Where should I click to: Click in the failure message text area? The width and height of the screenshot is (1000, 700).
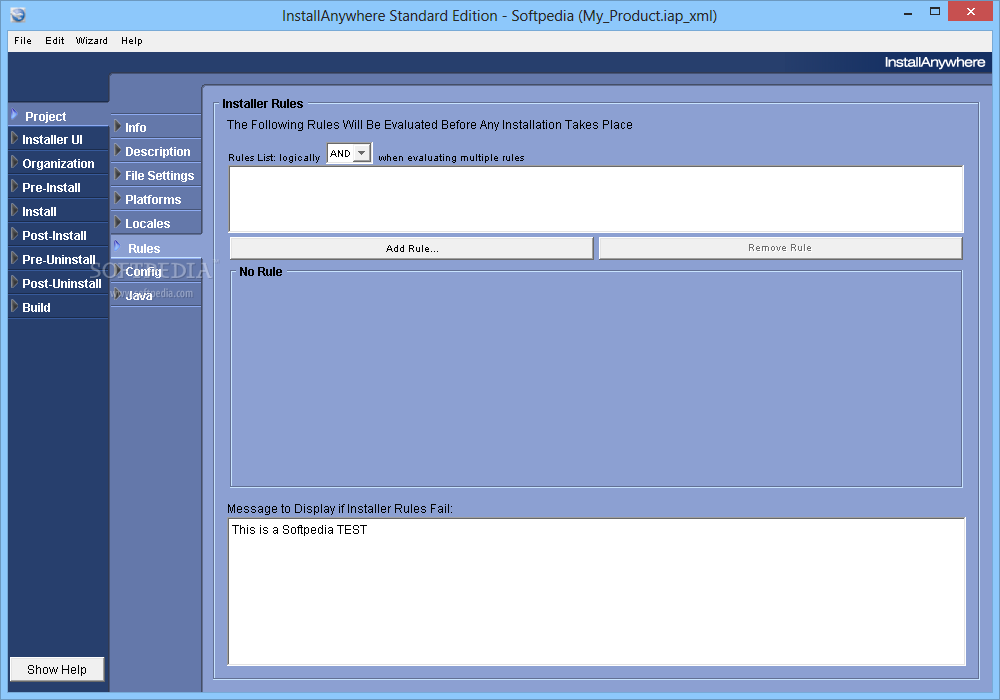tap(596, 592)
